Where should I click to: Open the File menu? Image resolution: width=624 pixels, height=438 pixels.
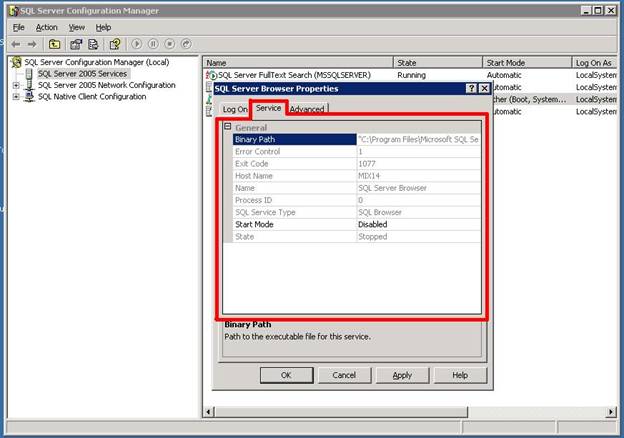click(x=18, y=27)
